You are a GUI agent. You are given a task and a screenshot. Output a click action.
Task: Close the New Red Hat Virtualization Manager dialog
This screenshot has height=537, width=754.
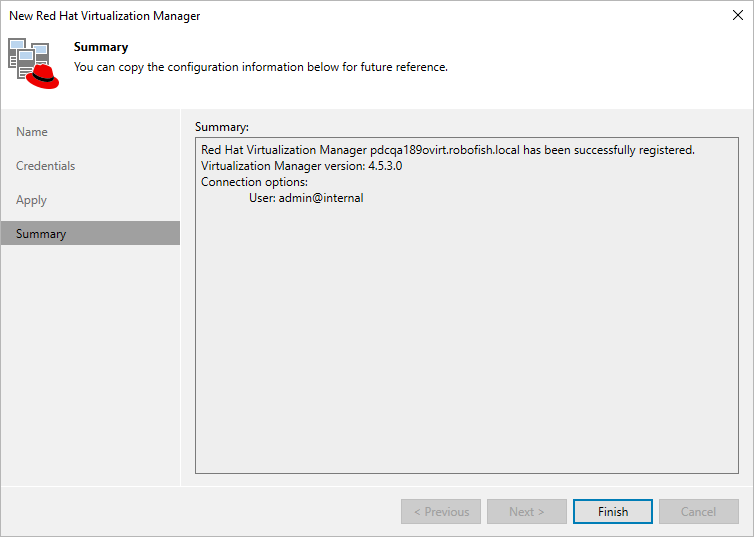coord(736,15)
